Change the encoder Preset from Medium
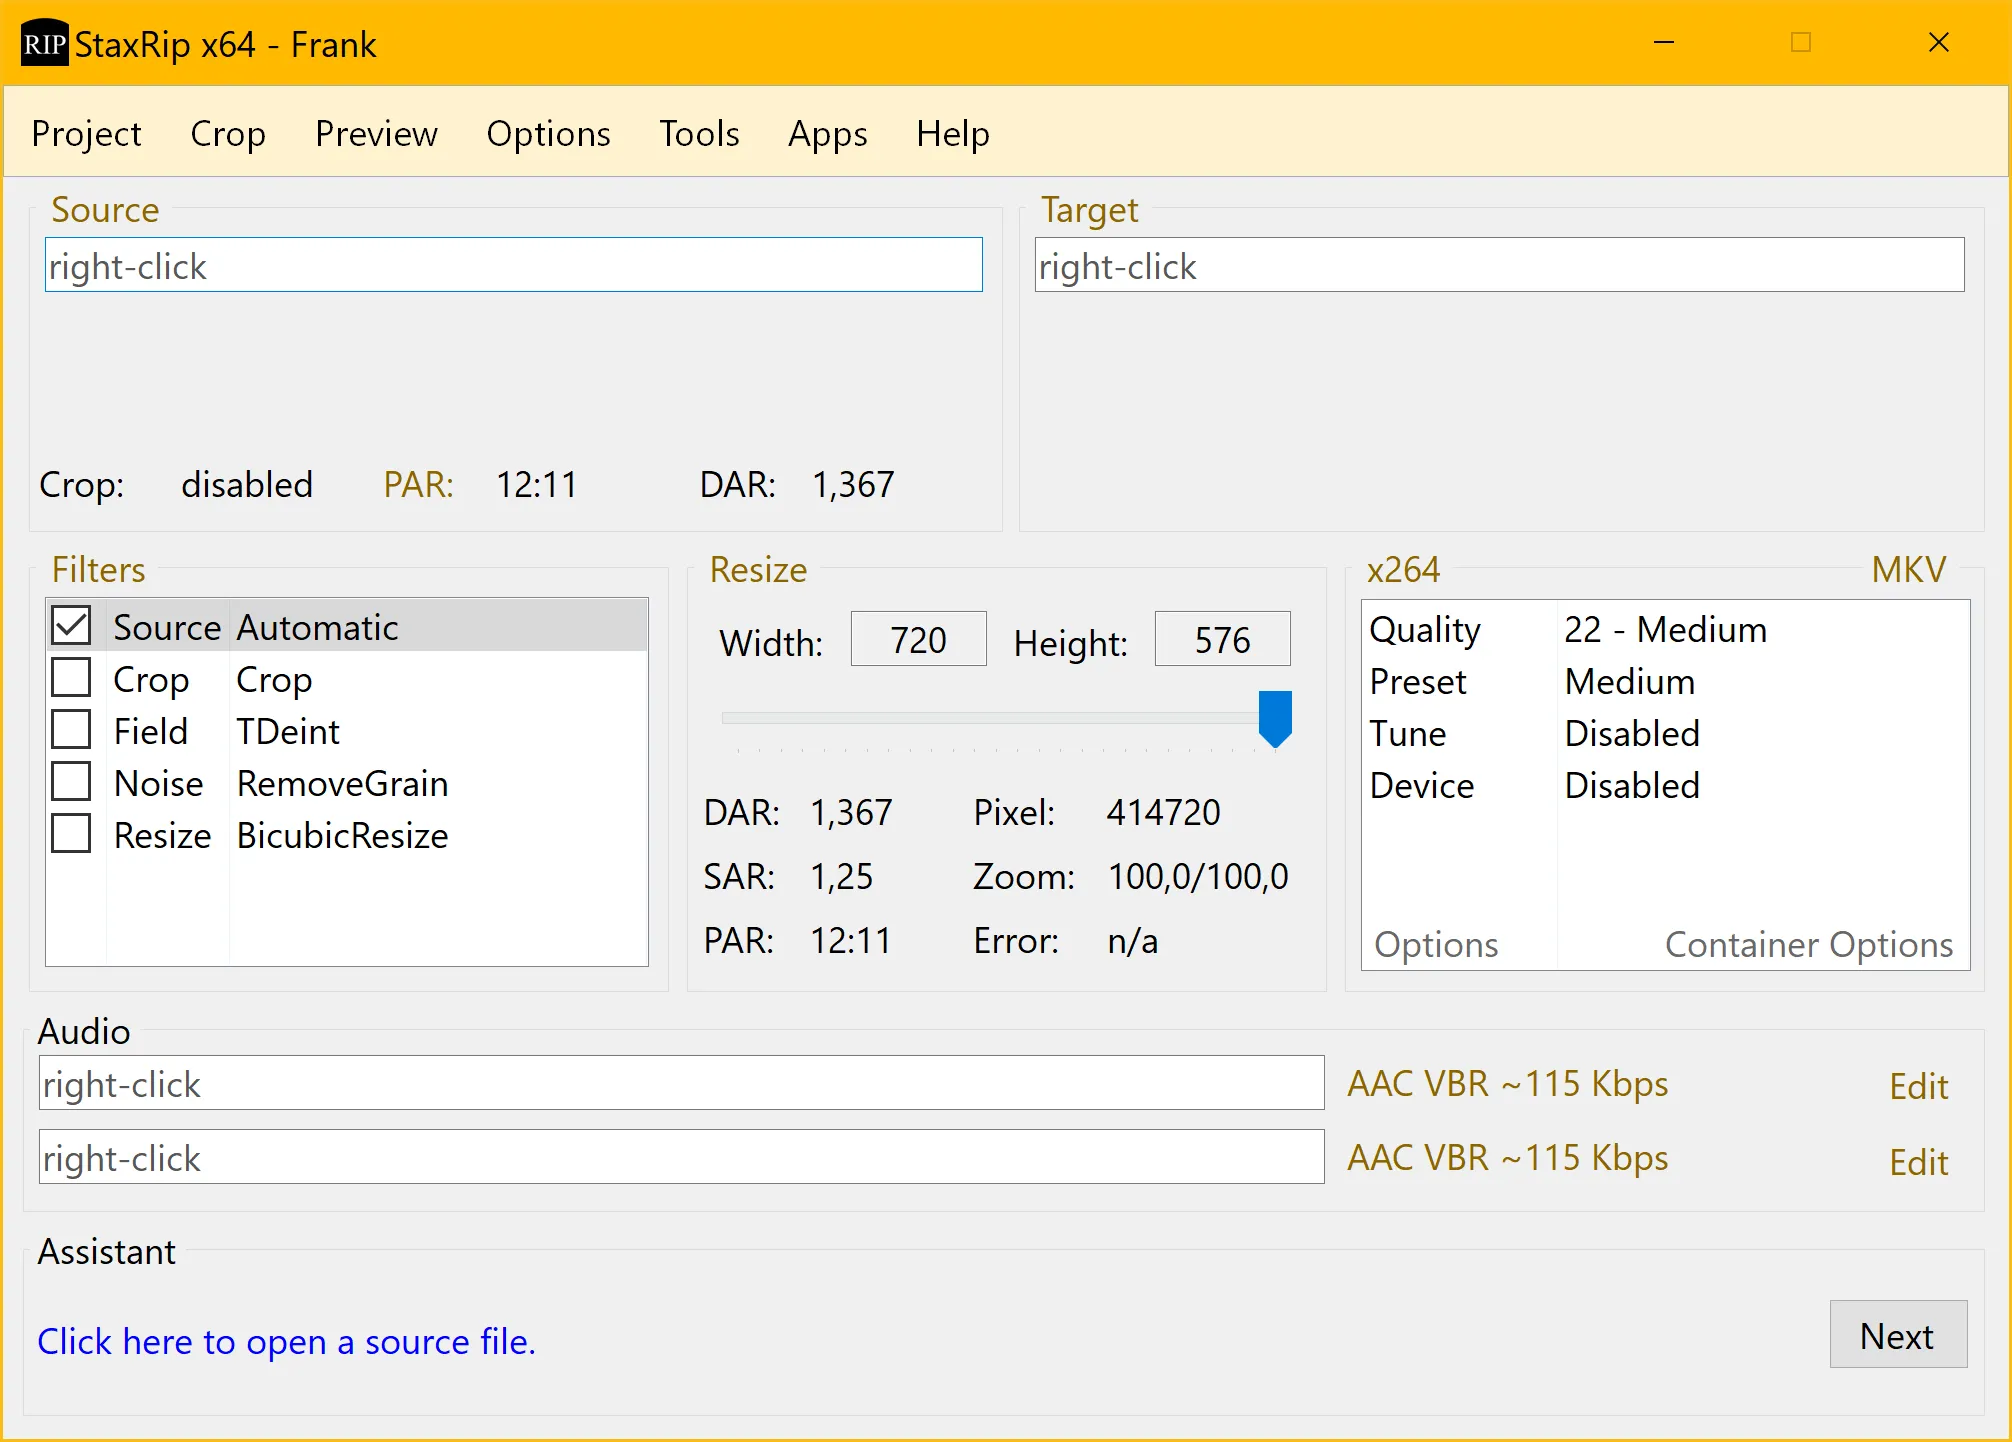This screenshot has width=2012, height=1442. 1630,681
